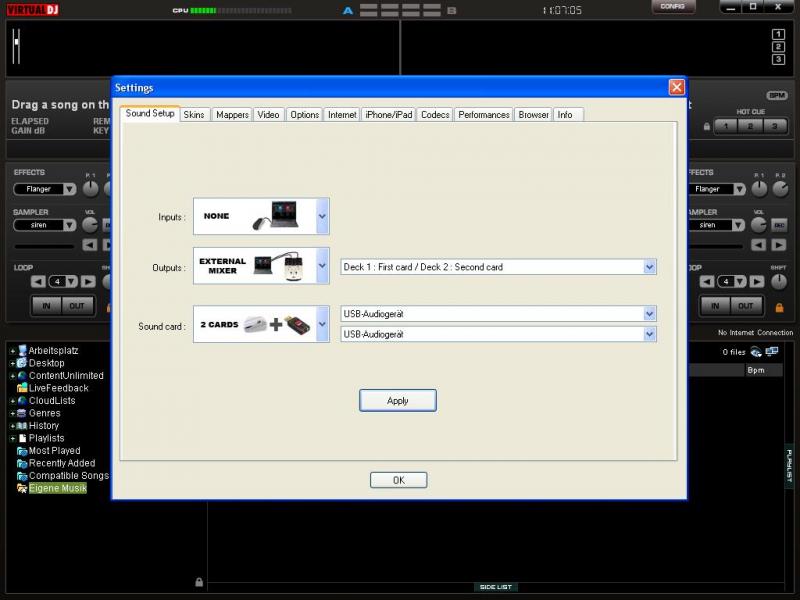Switch to the Skins tab
Viewport: 800px width, 600px height.
(194, 115)
